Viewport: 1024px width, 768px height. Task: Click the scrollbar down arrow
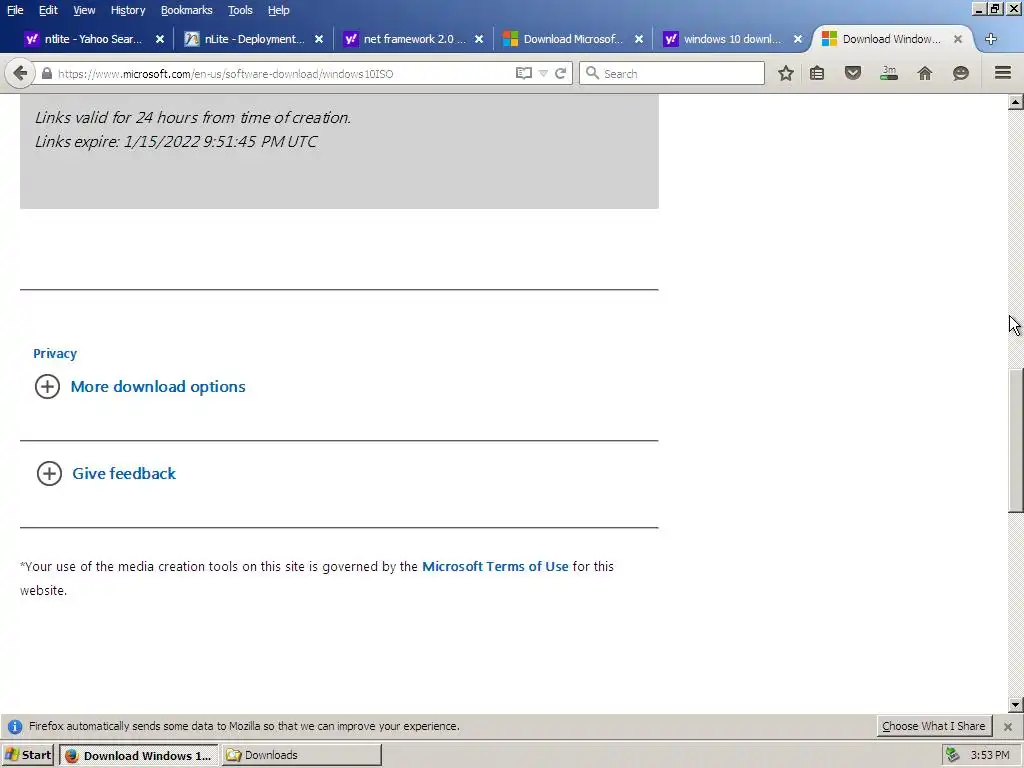click(x=1016, y=705)
